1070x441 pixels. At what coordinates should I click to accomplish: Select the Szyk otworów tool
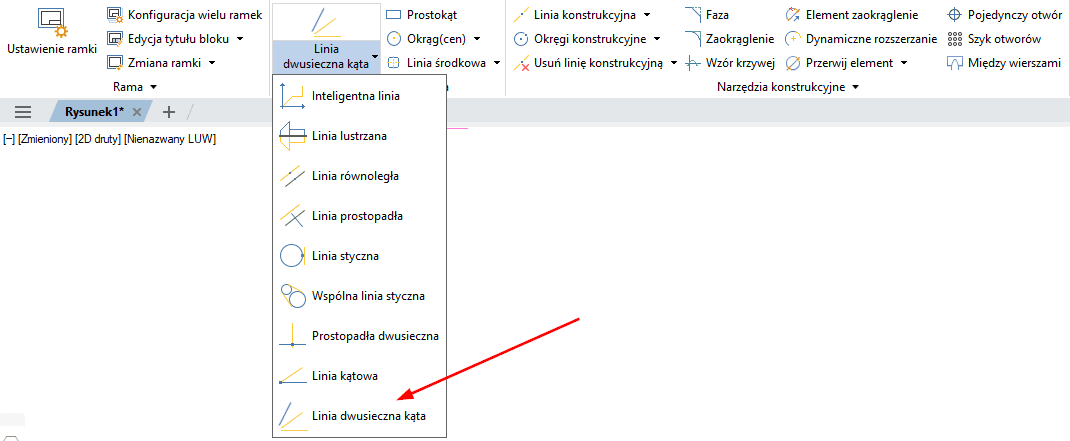pyautogui.click(x=994, y=39)
